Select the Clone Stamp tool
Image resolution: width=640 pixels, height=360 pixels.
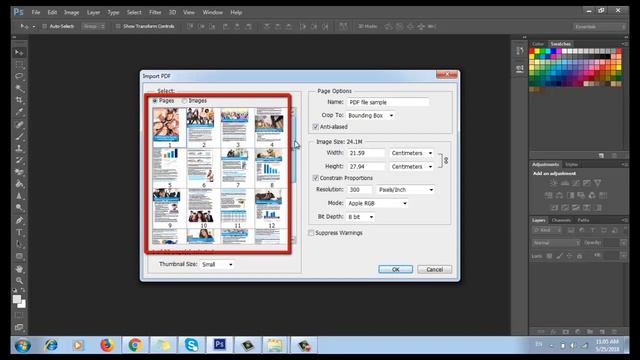pos(19,148)
